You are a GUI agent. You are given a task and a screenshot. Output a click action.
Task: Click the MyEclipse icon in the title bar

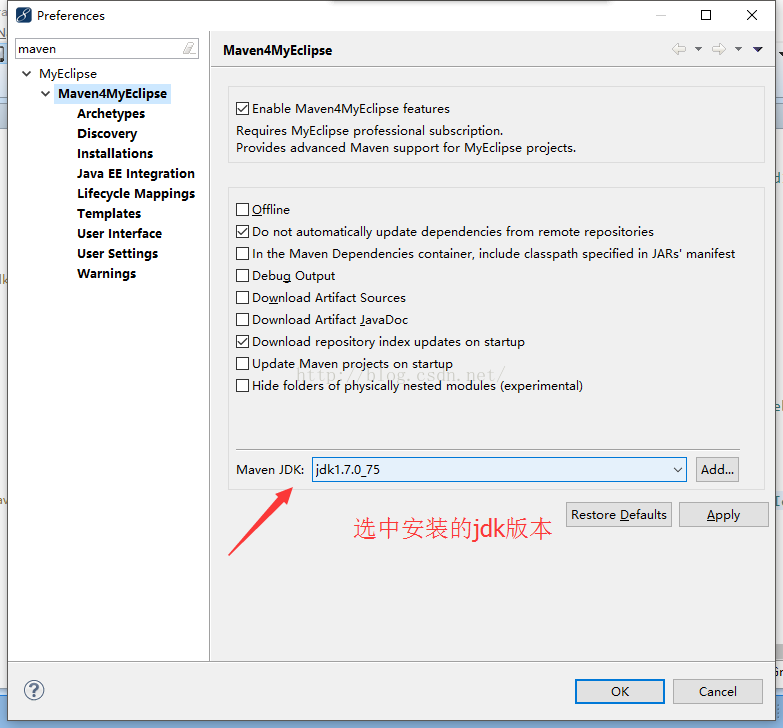pyautogui.click(x=23, y=15)
